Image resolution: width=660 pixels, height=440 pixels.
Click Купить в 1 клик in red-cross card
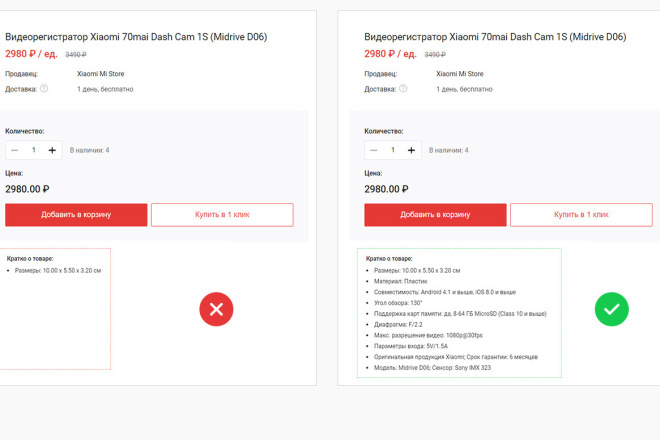pyautogui.click(x=222, y=215)
